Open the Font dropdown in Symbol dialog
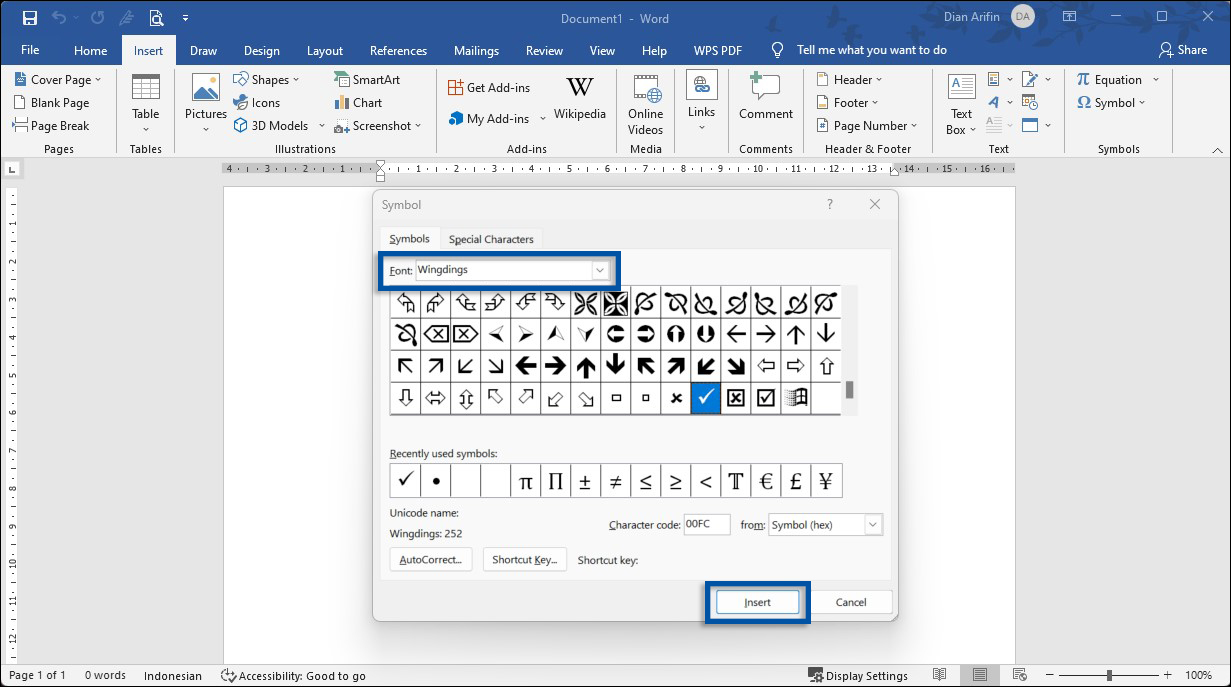1231x687 pixels. [599, 270]
